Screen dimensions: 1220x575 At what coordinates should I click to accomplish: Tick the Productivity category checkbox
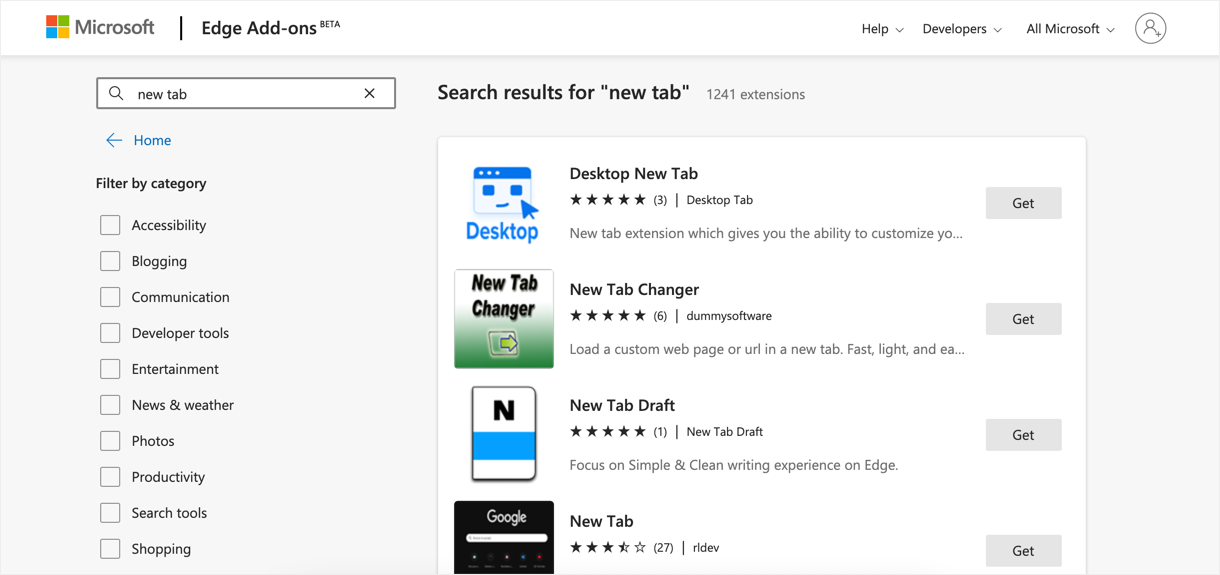point(110,477)
